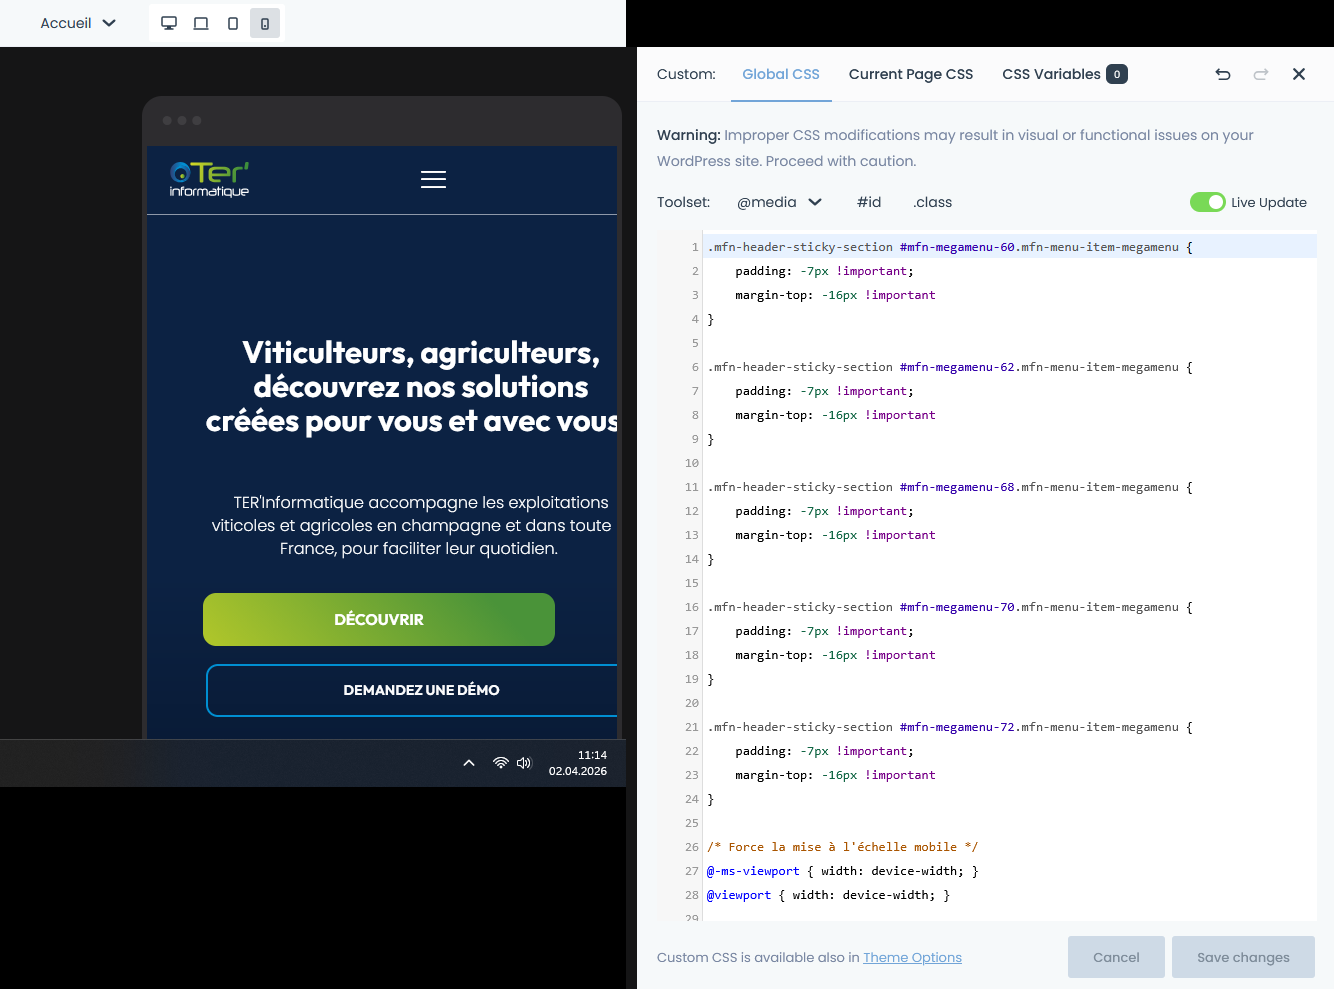Select mobile viewport icon
Screen dimensions: 1334x989
pos(265,23)
